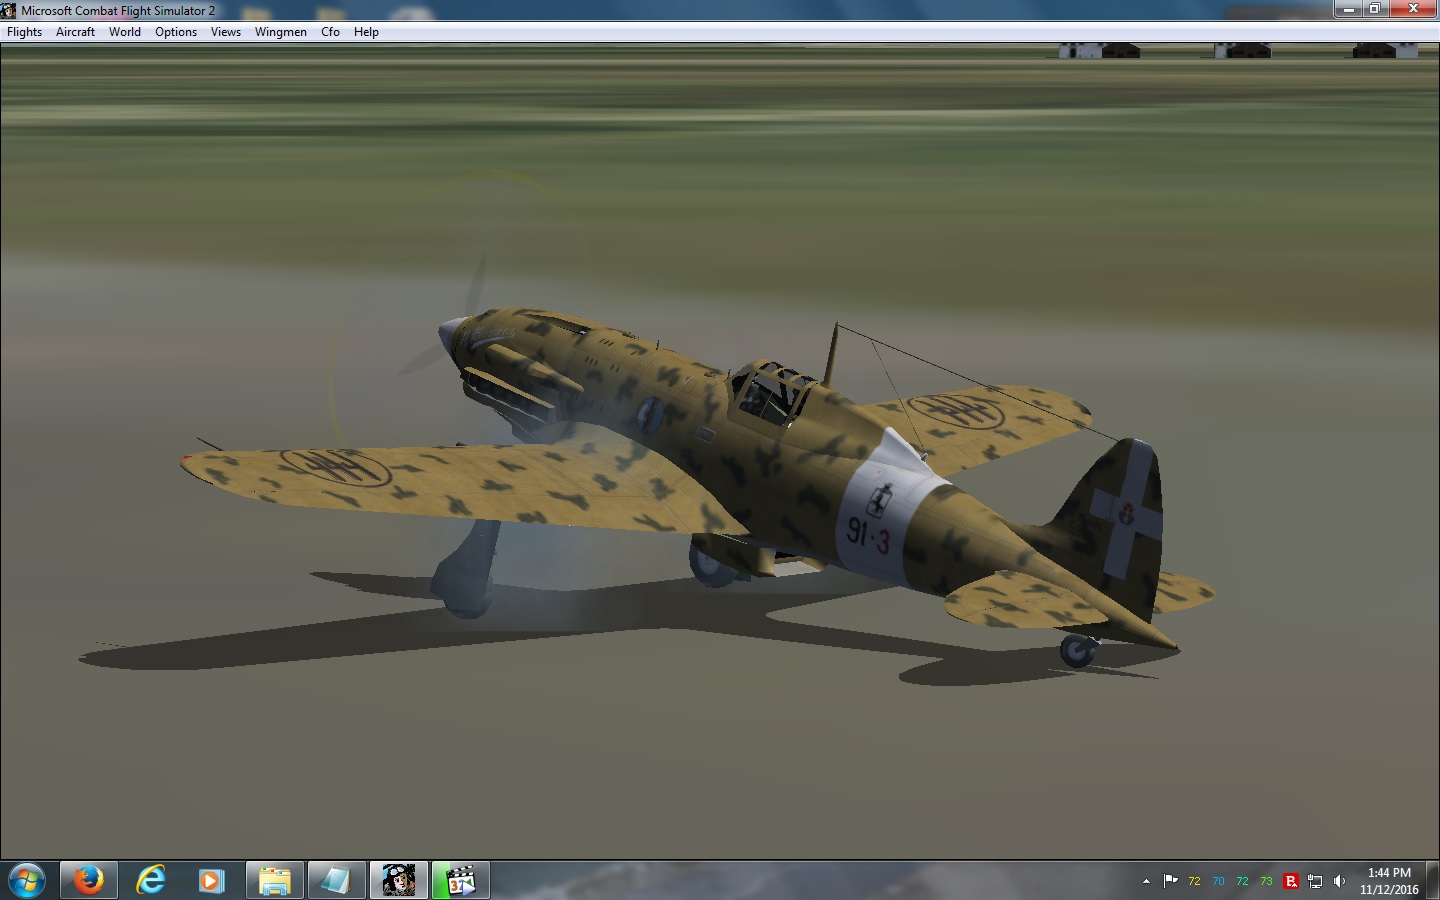
Task: Restore down the Combat Flight Simulator window
Action: point(1375,9)
